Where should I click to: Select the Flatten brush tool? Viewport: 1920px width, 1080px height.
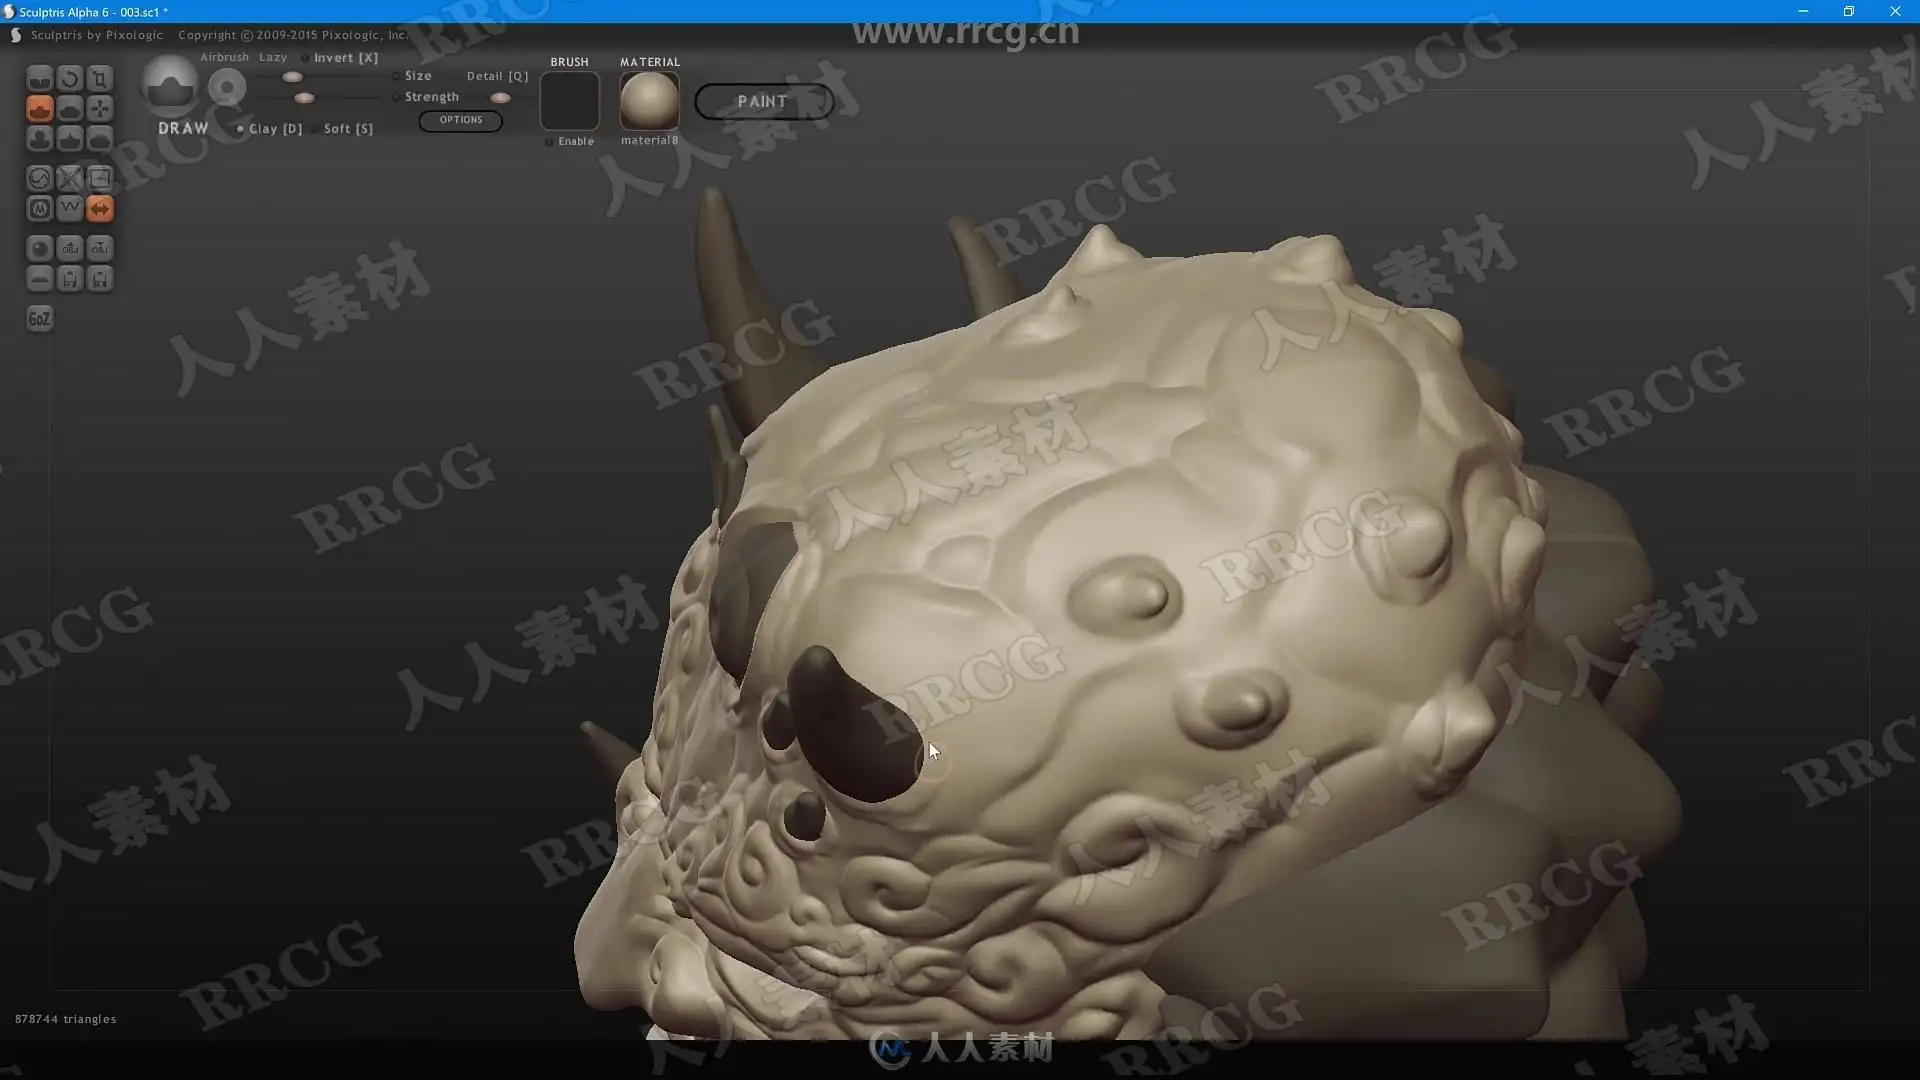[70, 109]
